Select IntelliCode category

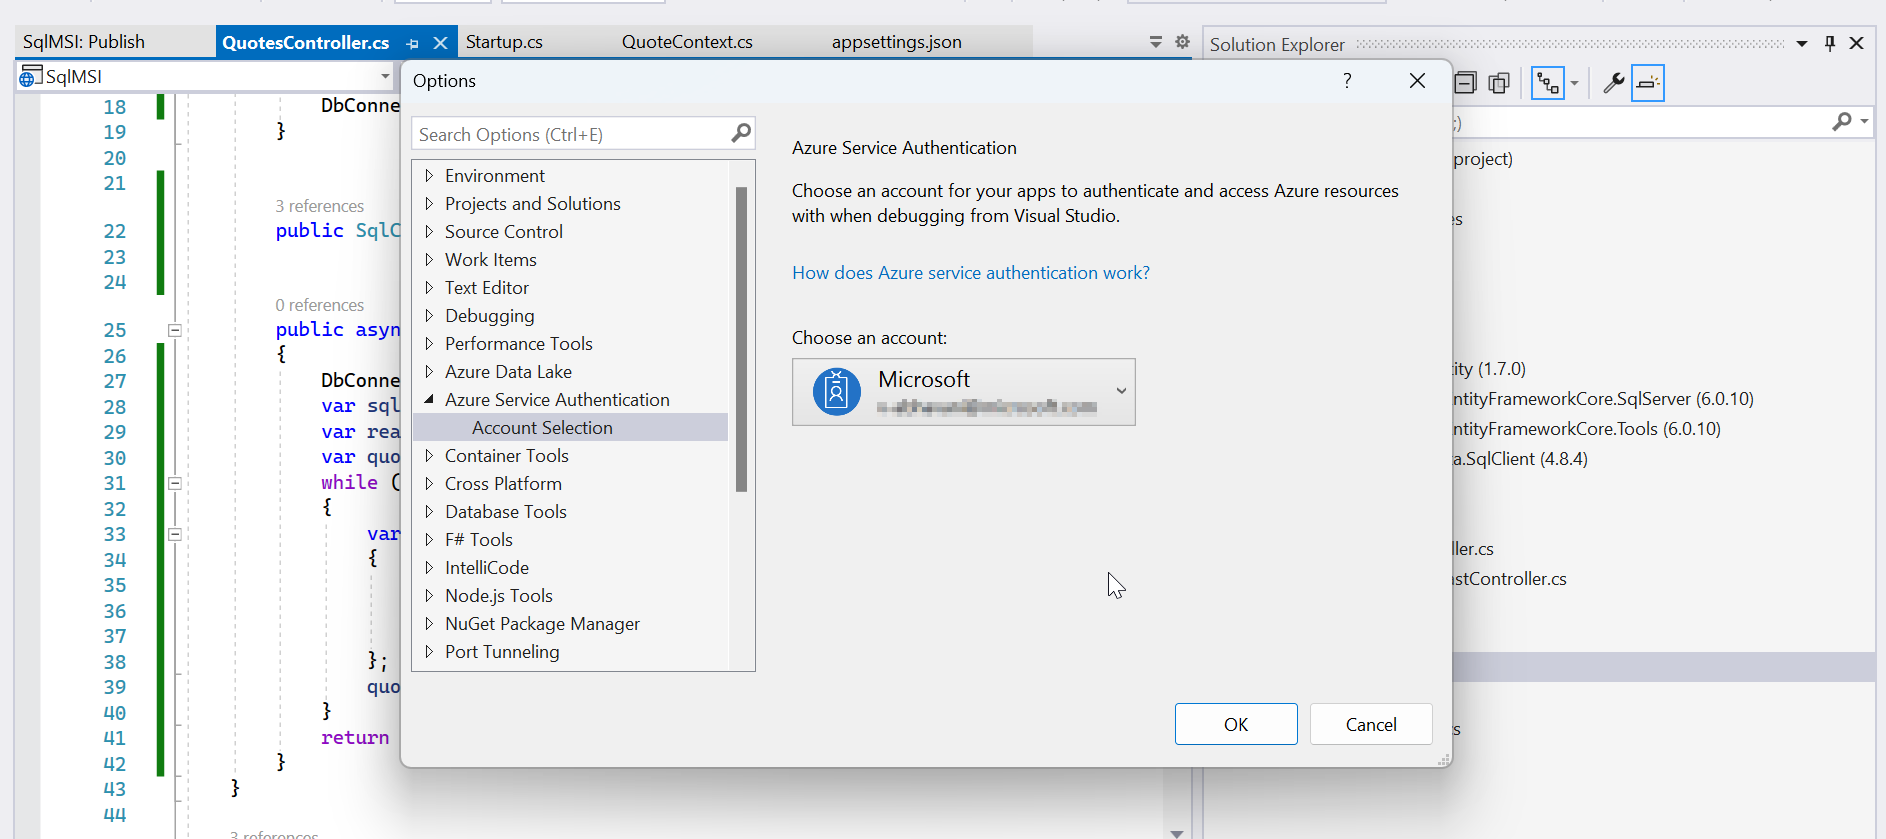(487, 567)
